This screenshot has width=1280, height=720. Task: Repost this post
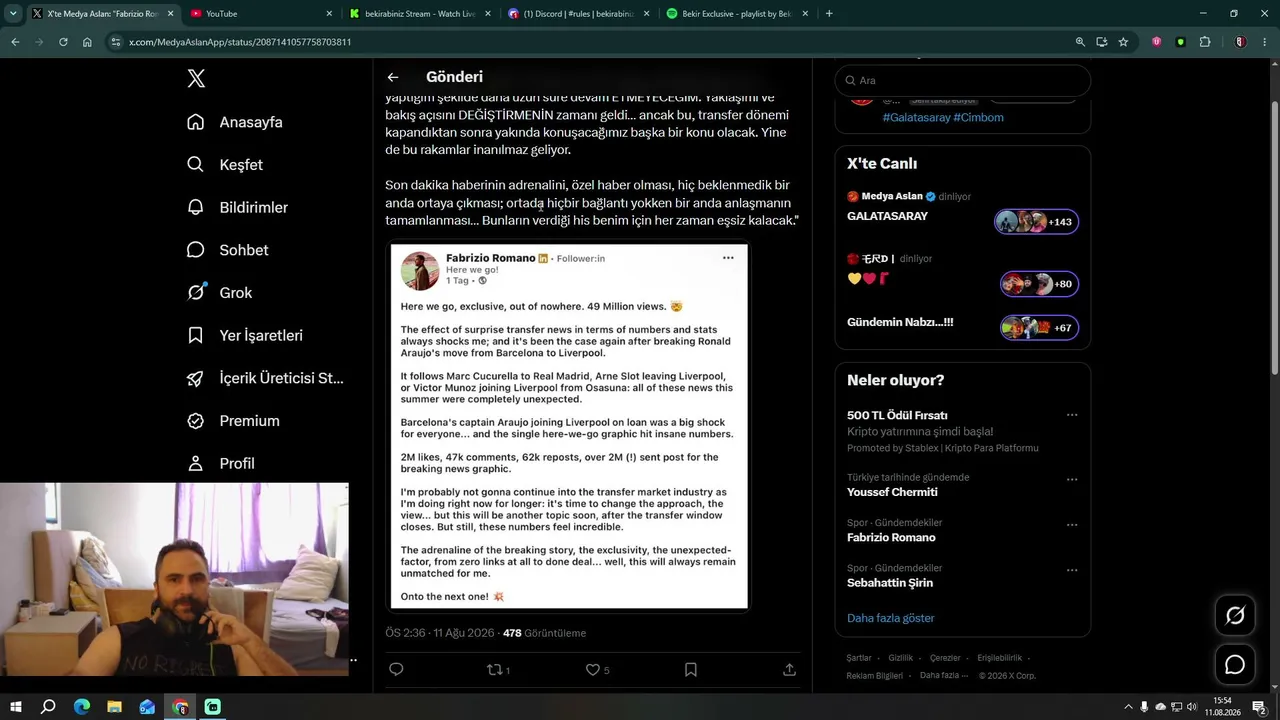(x=498, y=670)
